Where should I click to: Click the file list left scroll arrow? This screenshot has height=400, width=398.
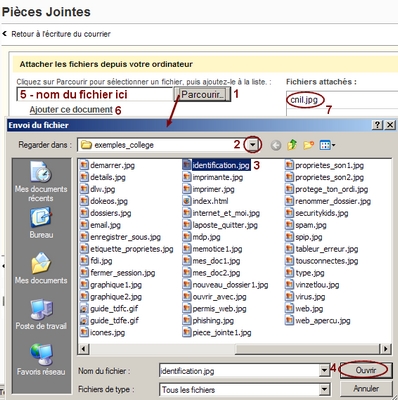[x=83, y=349]
